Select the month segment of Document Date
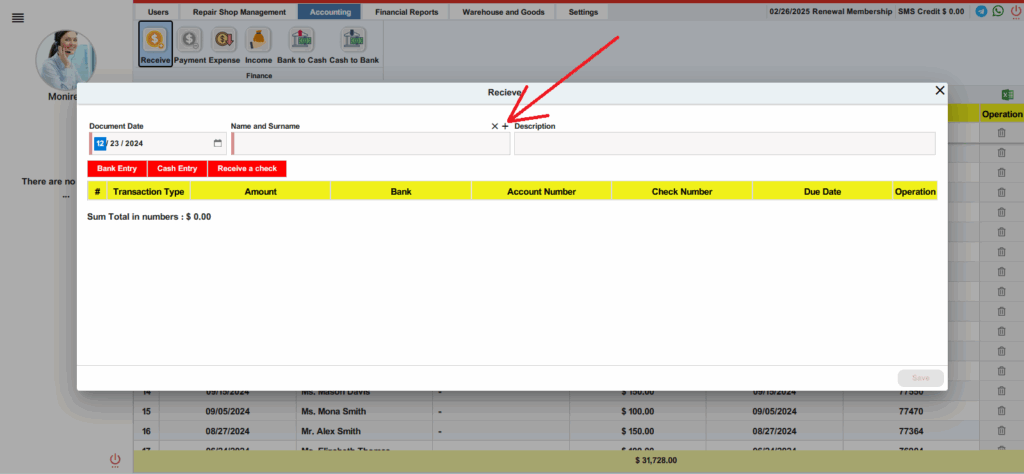The image size is (1024, 474). point(100,143)
